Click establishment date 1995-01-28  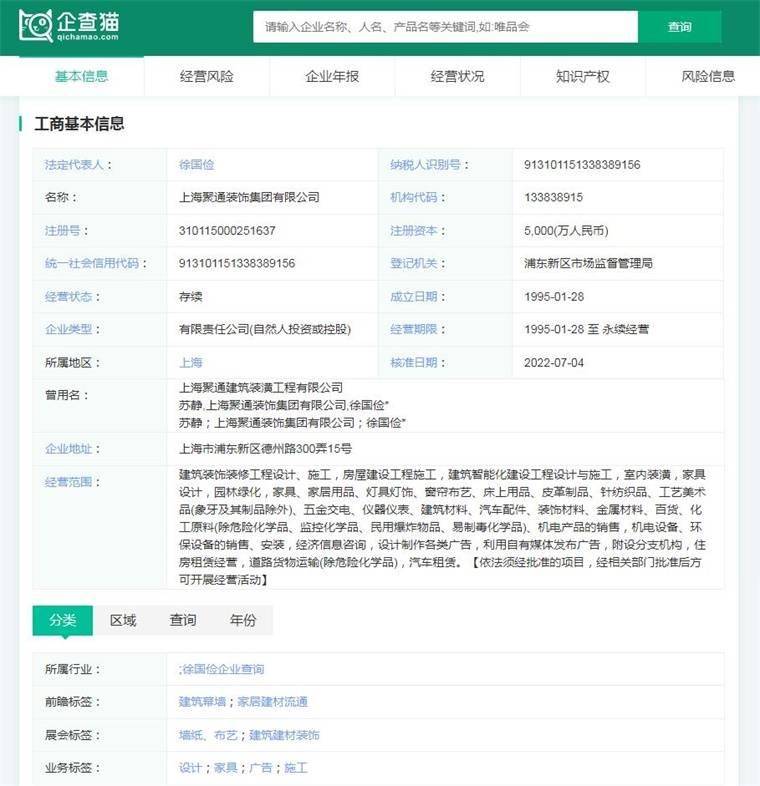[x=554, y=297]
